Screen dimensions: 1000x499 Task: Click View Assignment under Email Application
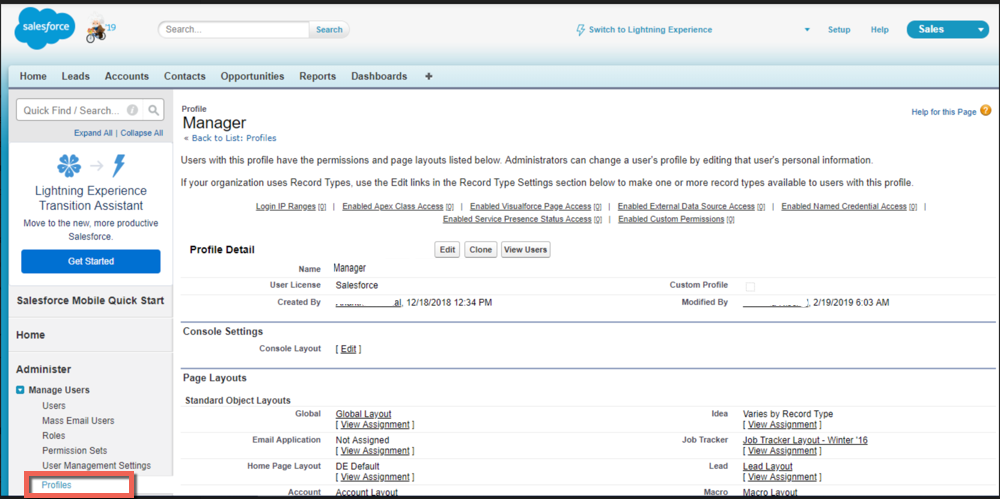click(x=375, y=451)
